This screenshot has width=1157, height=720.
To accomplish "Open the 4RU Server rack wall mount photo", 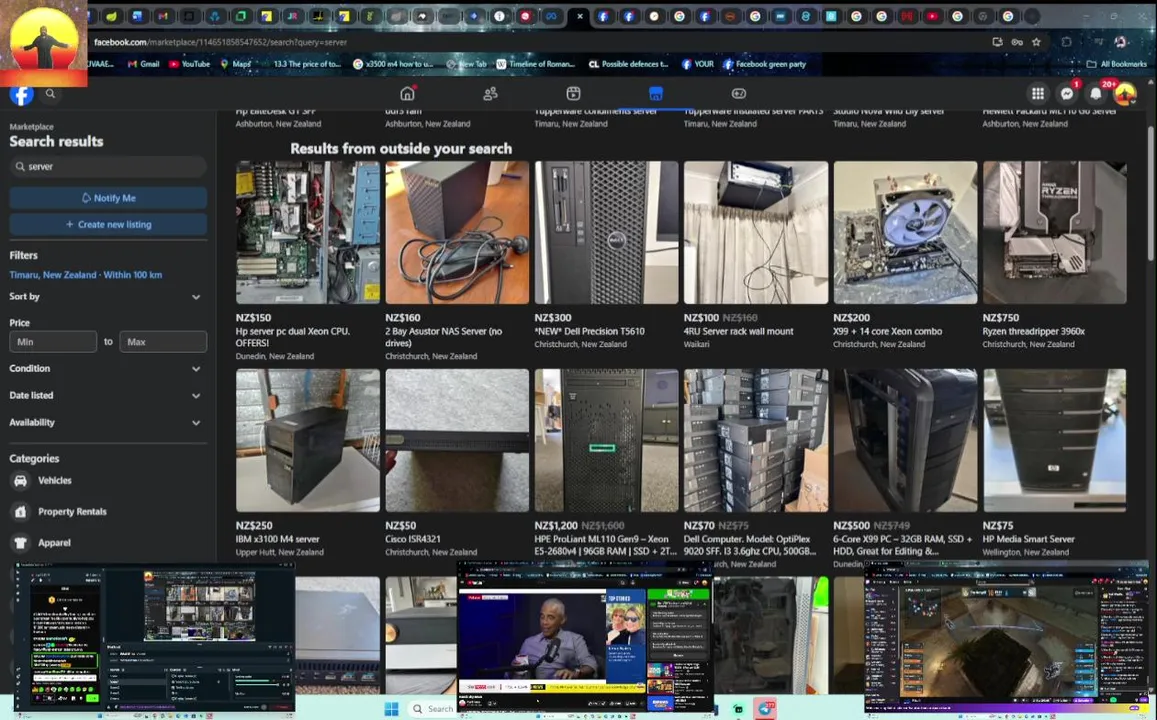I will [756, 232].
